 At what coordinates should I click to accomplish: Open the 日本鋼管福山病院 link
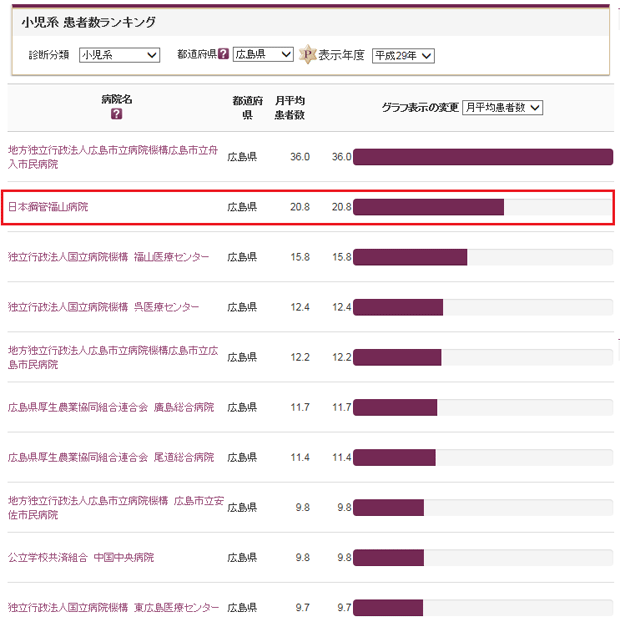click(55, 207)
